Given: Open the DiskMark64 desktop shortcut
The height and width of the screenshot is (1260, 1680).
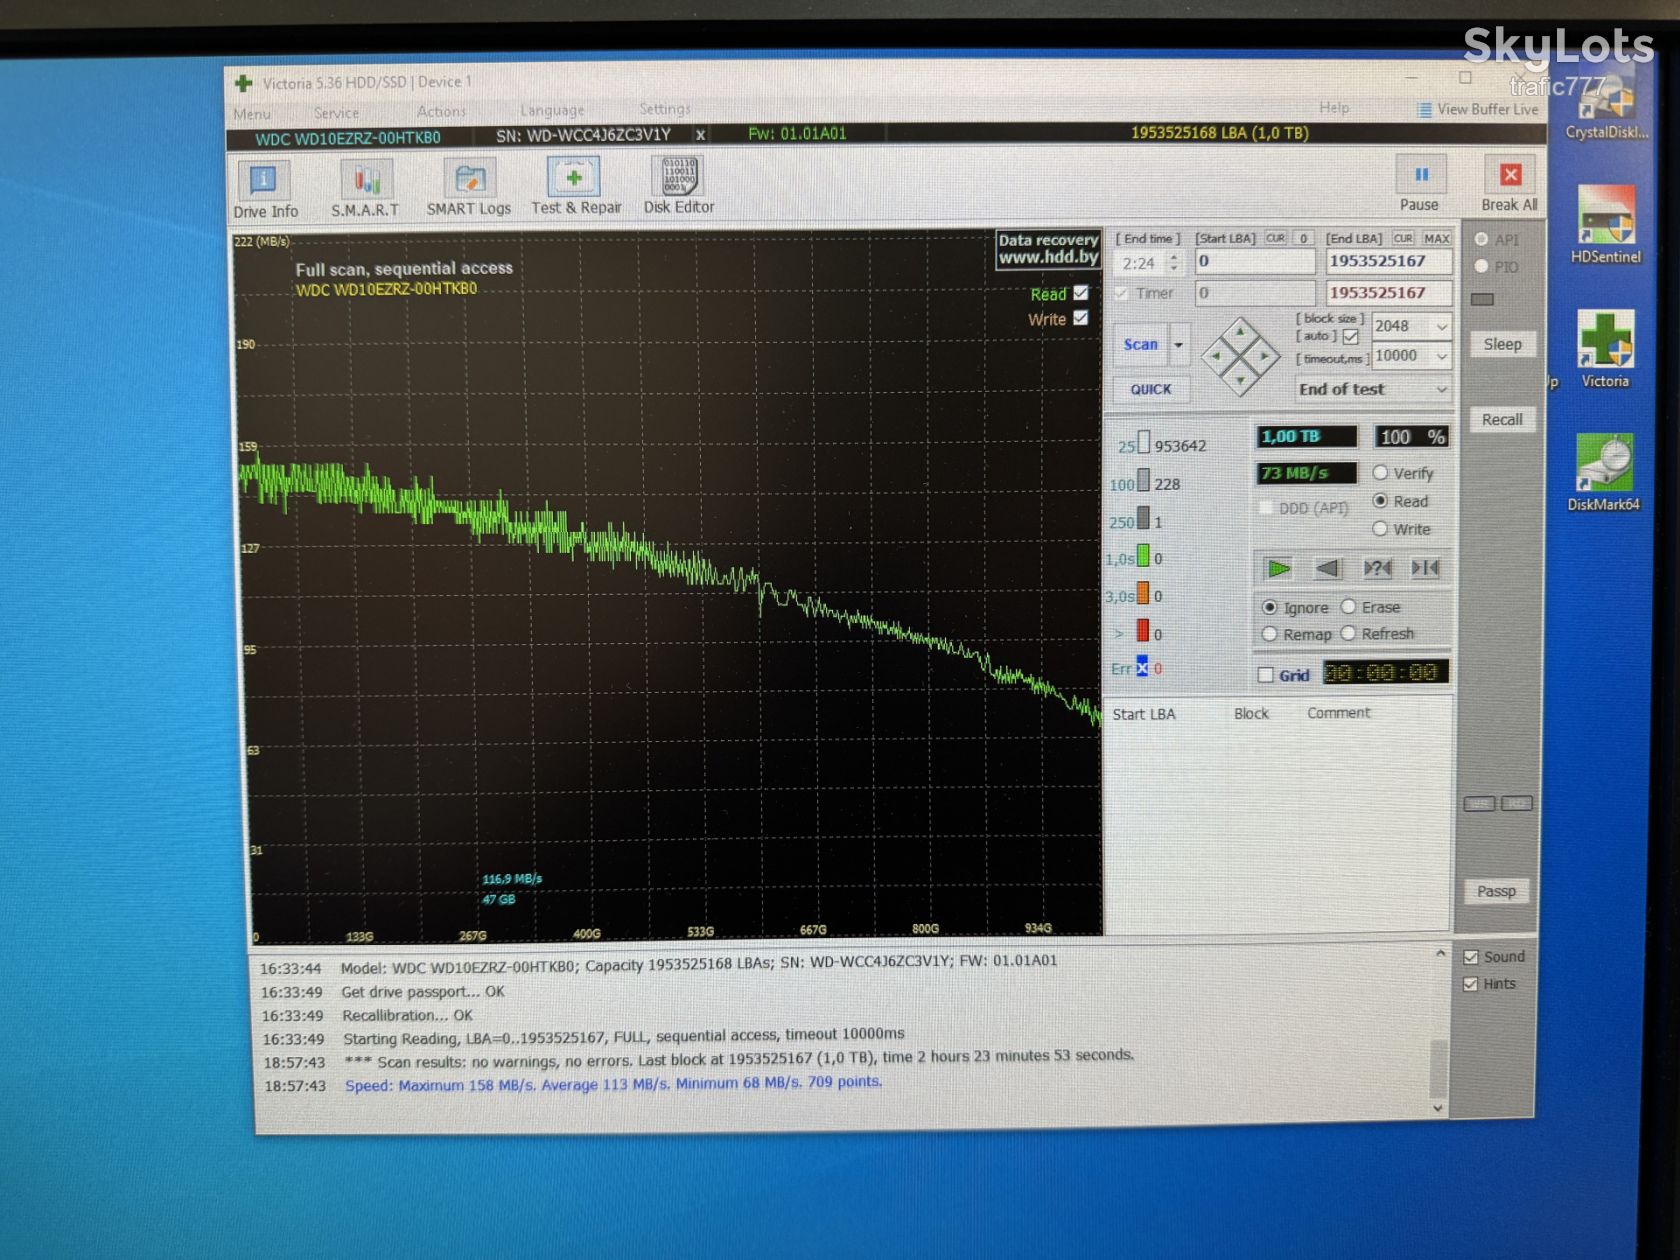Looking at the screenshot, I should coord(1604,472).
